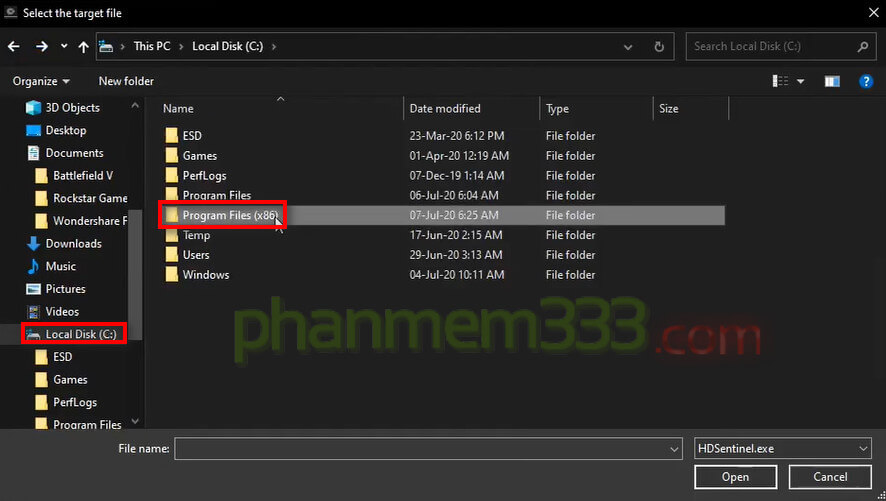The height and width of the screenshot is (501, 886).
Task: Click the Back navigation arrow
Action: point(14,46)
